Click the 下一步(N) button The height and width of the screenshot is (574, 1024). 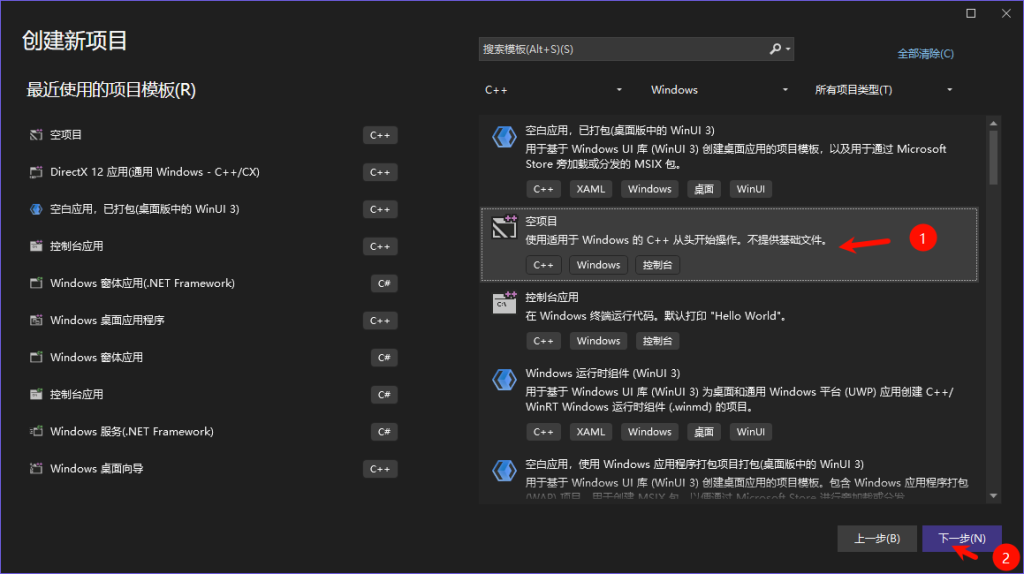click(x=961, y=538)
